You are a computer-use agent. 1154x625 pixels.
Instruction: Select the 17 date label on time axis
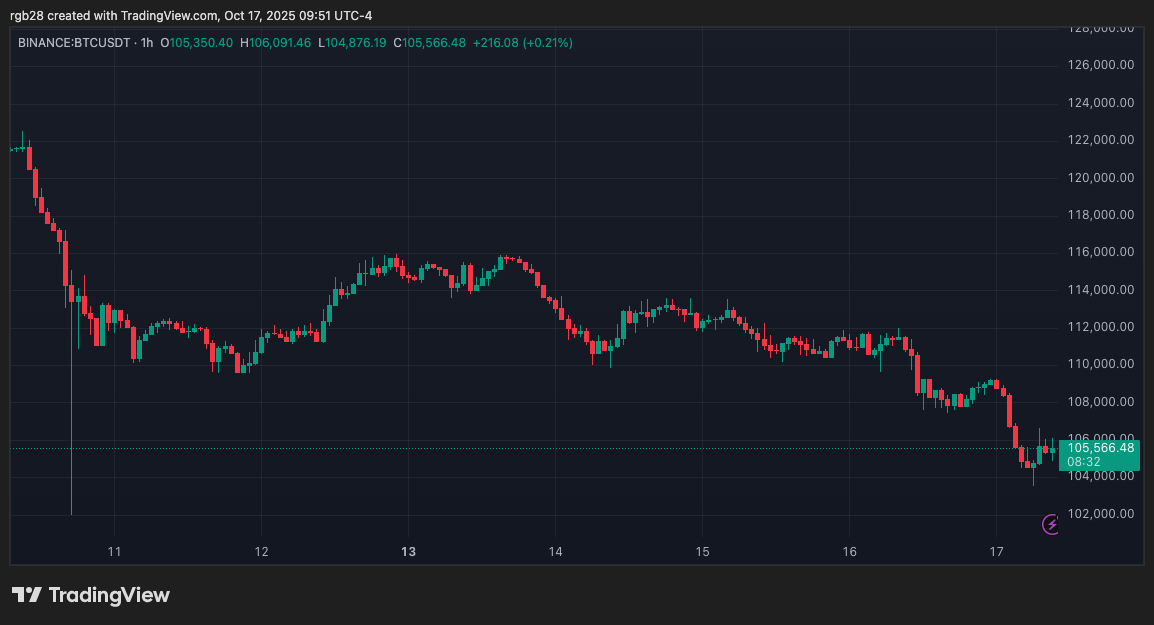(996, 551)
